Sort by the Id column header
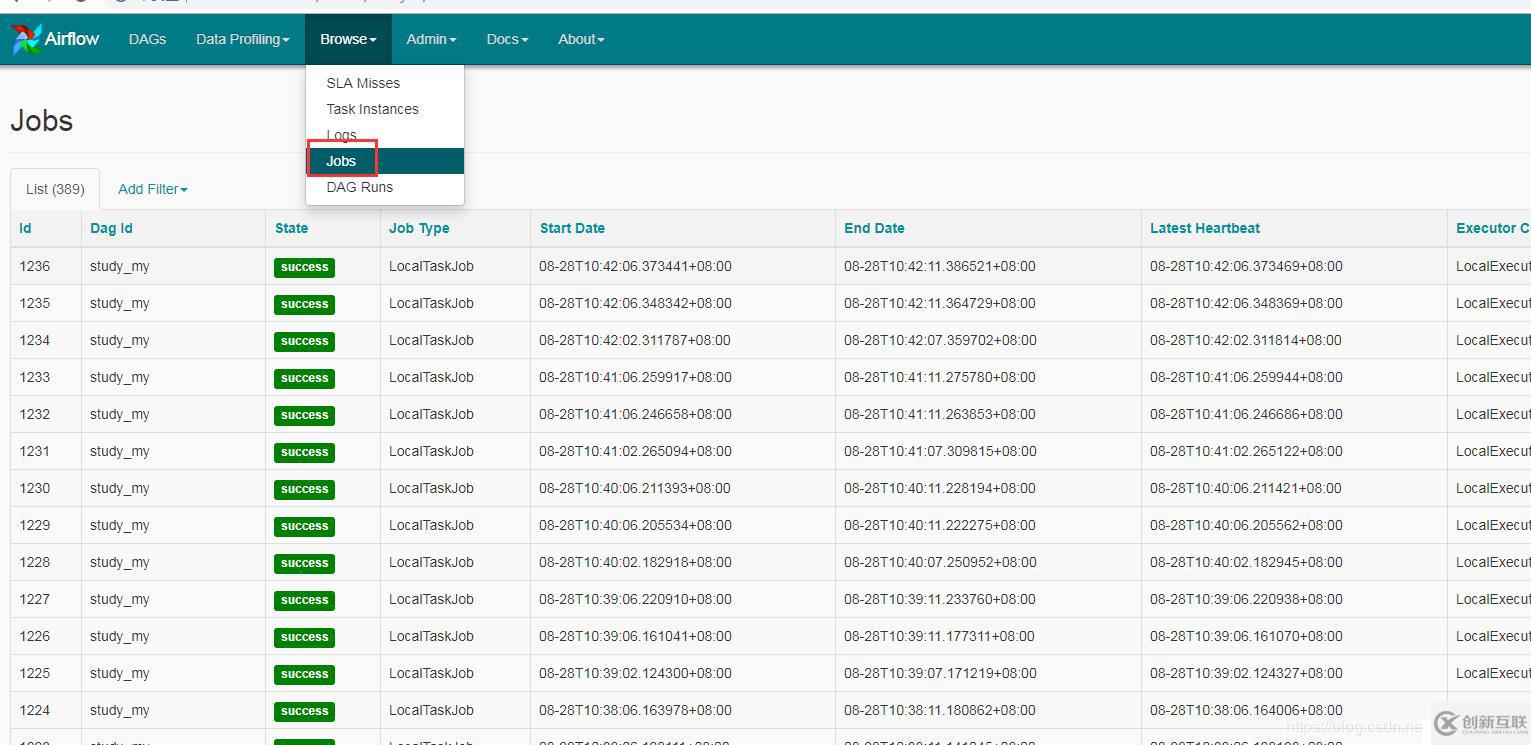This screenshot has width=1531, height=745. click(x=25, y=228)
